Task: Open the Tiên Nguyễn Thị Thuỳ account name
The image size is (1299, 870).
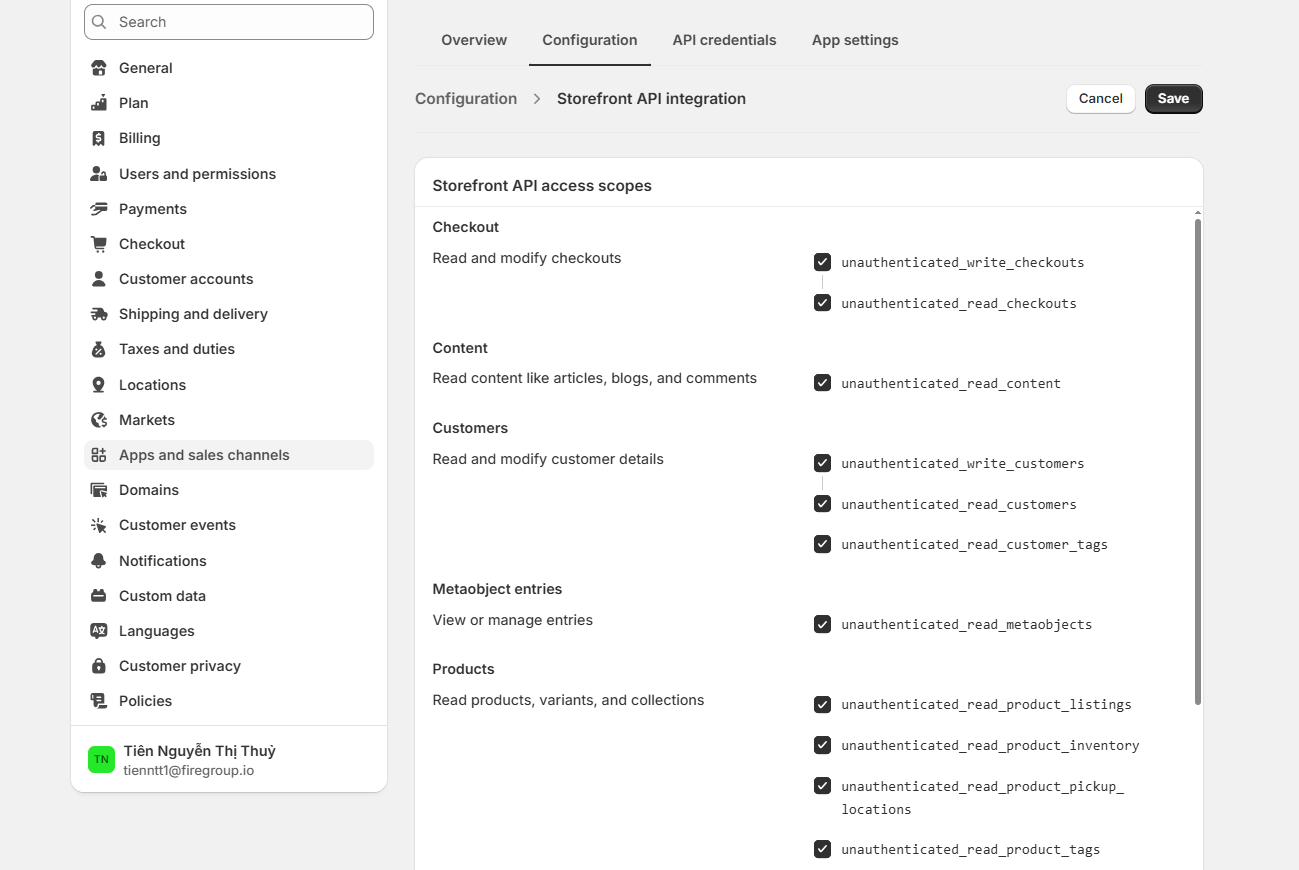Action: (200, 751)
